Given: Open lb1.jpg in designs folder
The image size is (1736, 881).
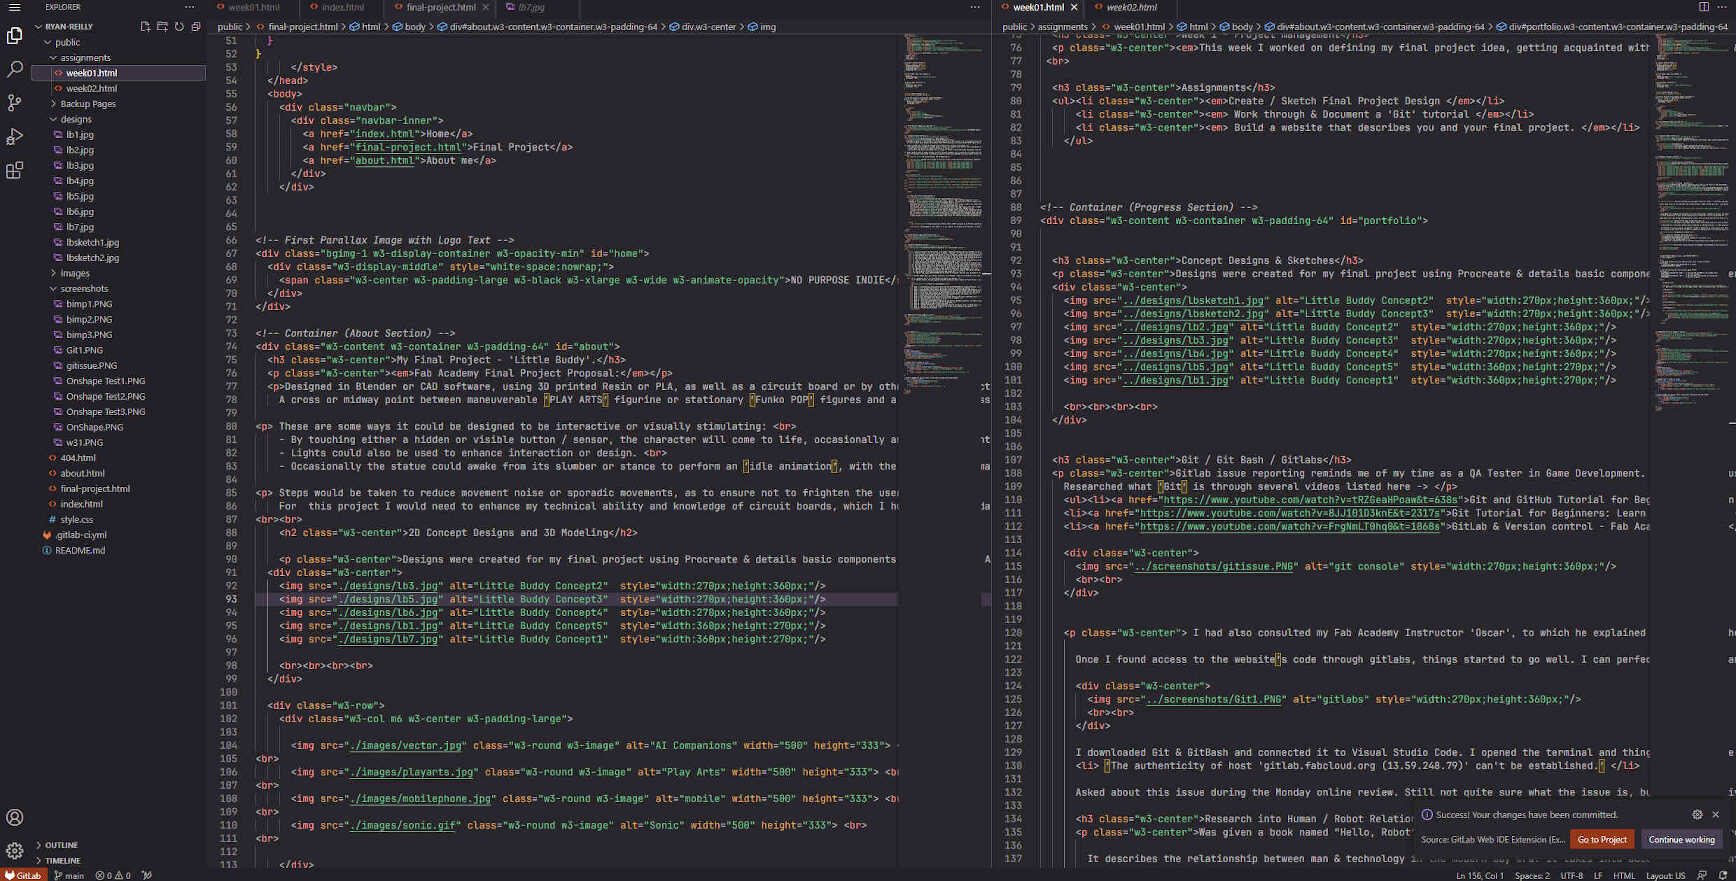Looking at the screenshot, I should pyautogui.click(x=80, y=135).
